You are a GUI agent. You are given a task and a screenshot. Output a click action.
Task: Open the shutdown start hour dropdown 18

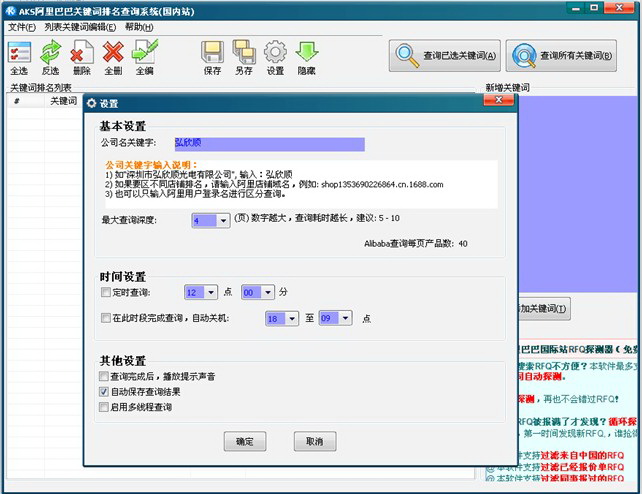click(292, 318)
